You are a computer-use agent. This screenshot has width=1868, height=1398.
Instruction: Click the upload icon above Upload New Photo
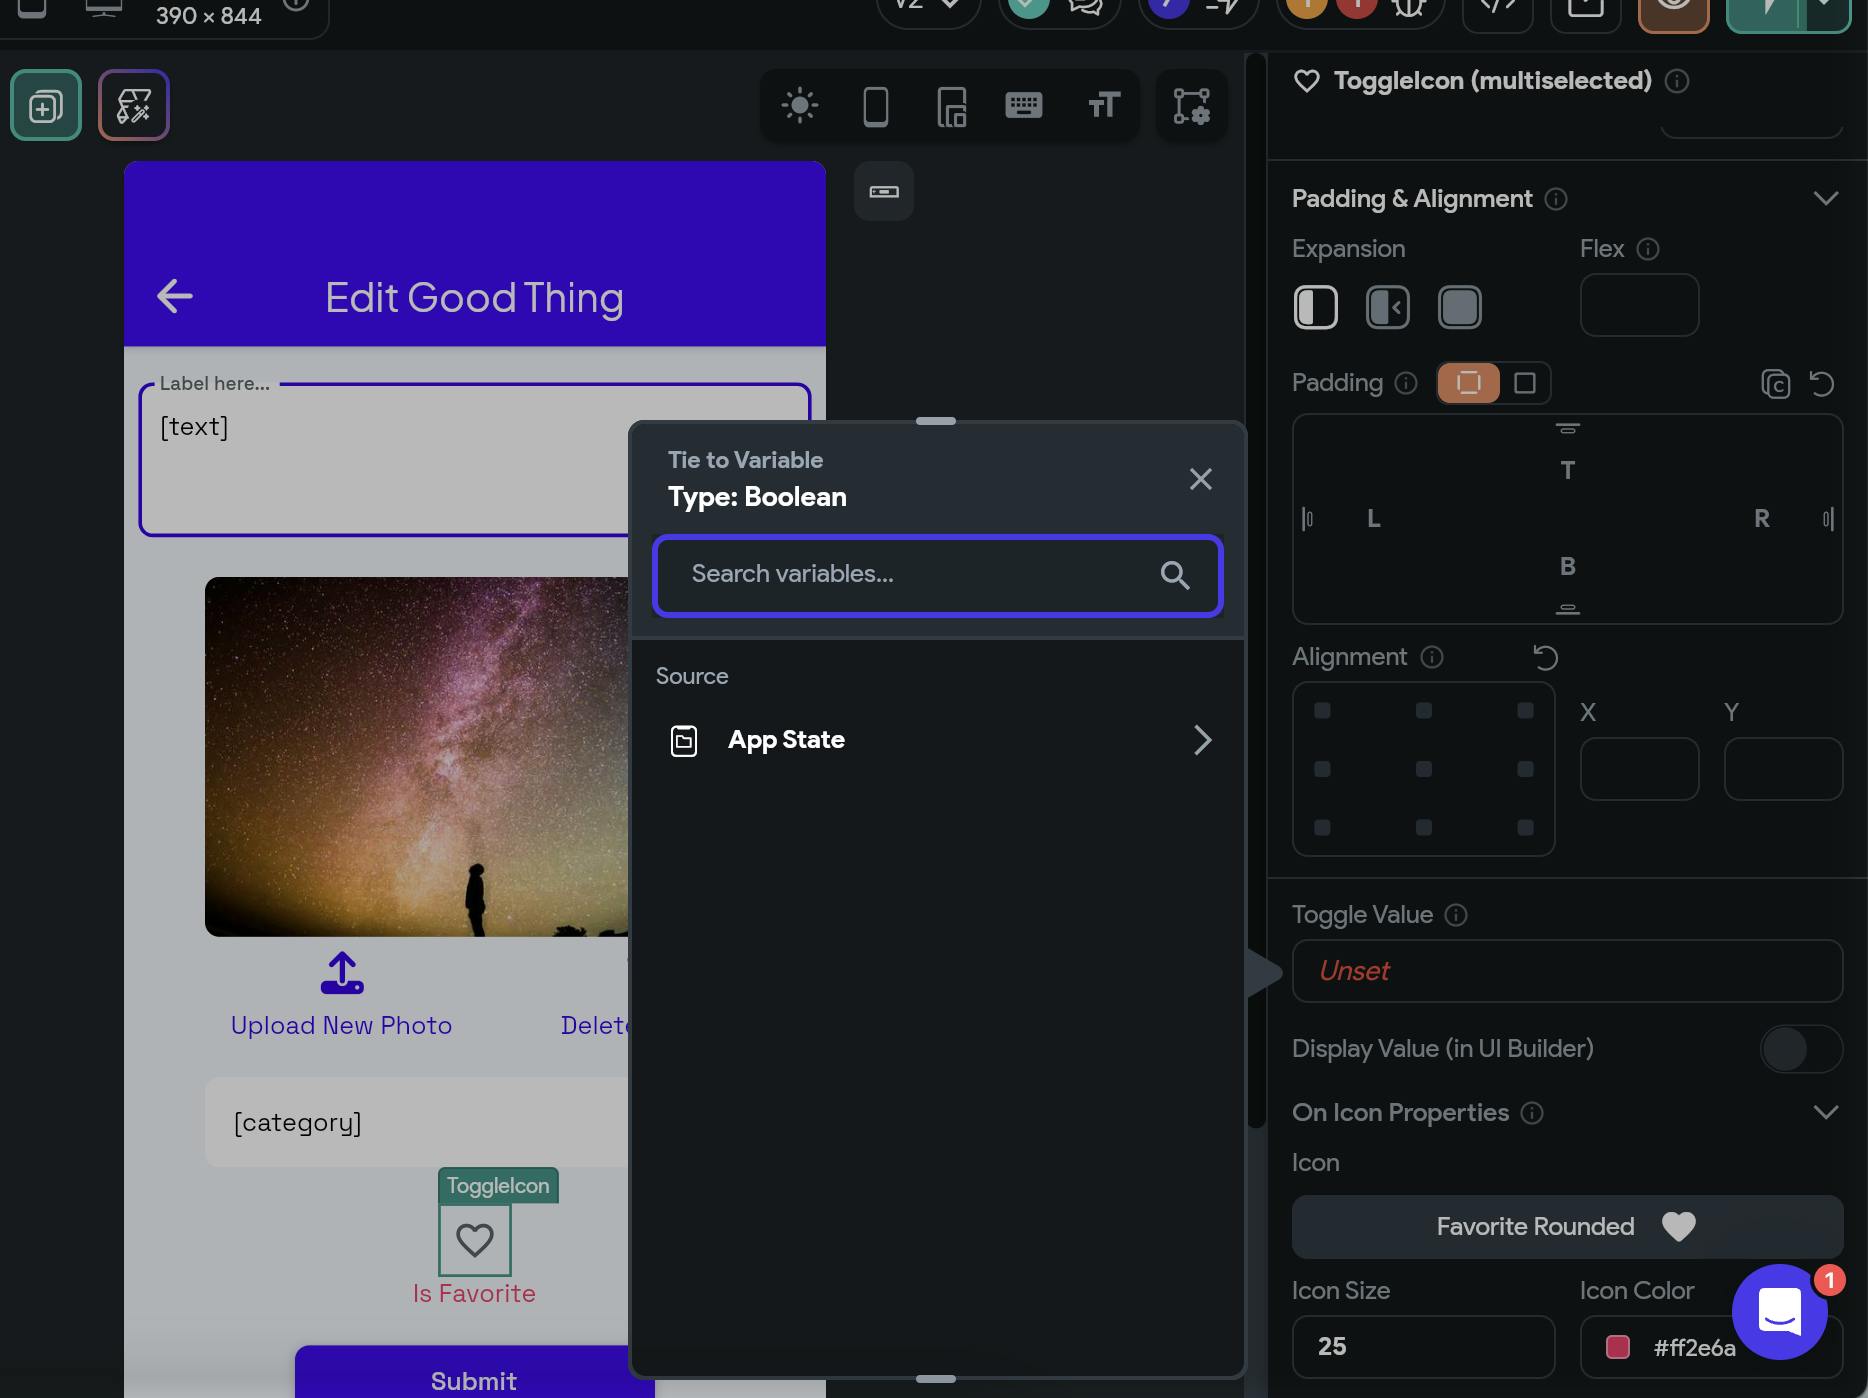click(342, 973)
